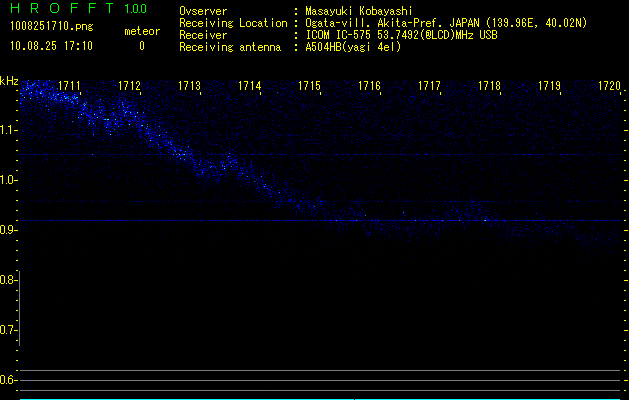Click the 1713 time marker
Image resolution: width=629 pixels, height=400 pixels.
190,87
